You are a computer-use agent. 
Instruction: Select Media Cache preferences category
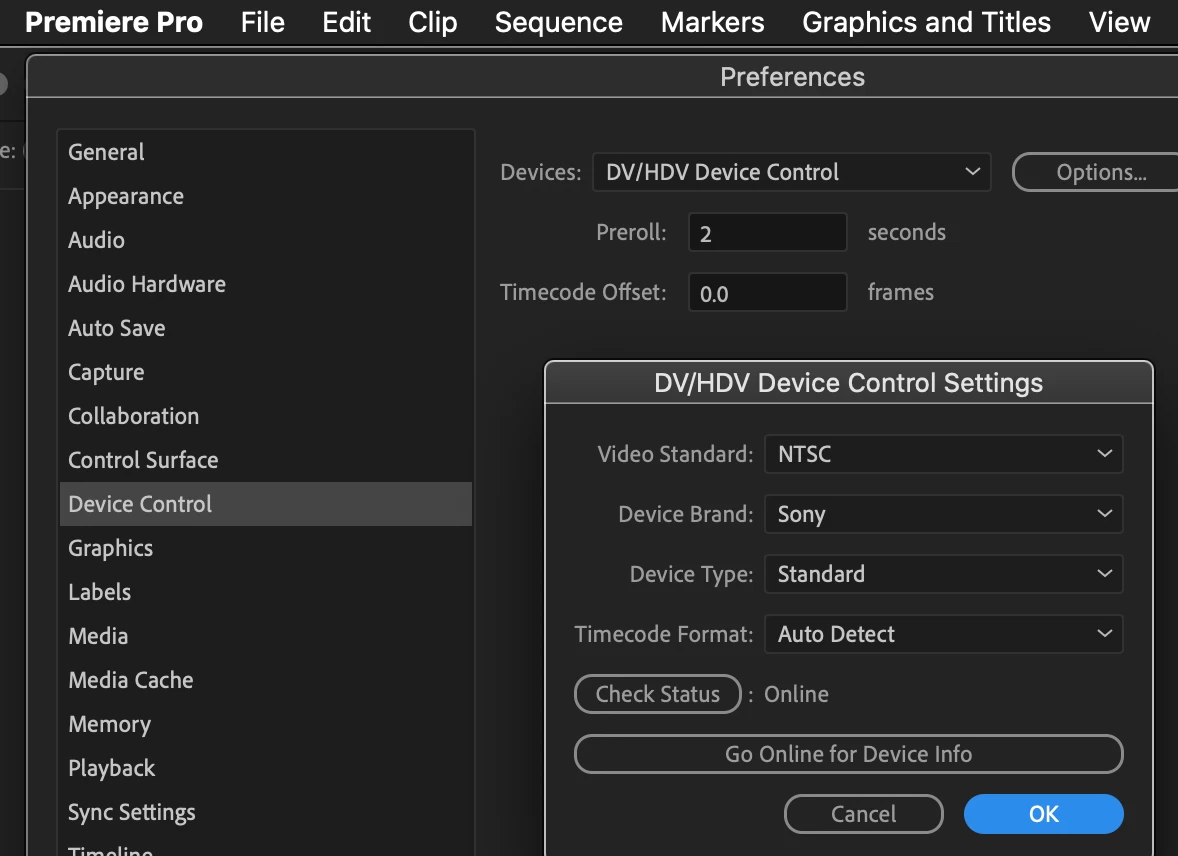tap(265, 679)
